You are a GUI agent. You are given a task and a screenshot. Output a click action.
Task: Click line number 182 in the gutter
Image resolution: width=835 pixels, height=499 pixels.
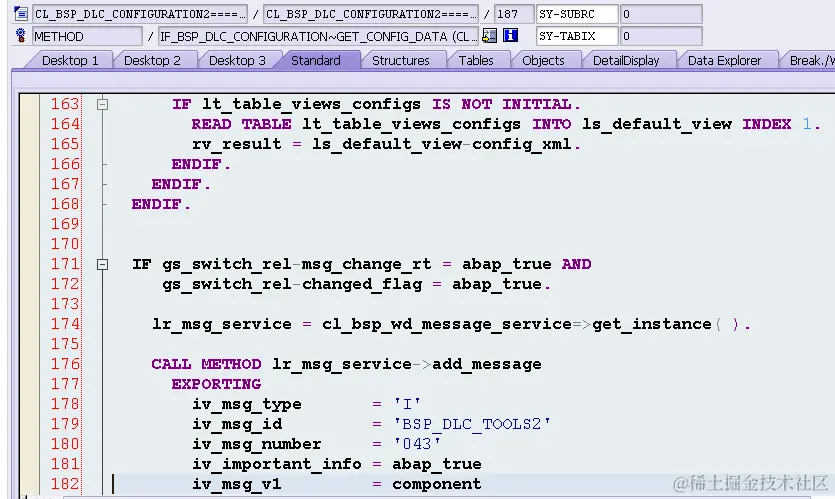pyautogui.click(x=65, y=484)
